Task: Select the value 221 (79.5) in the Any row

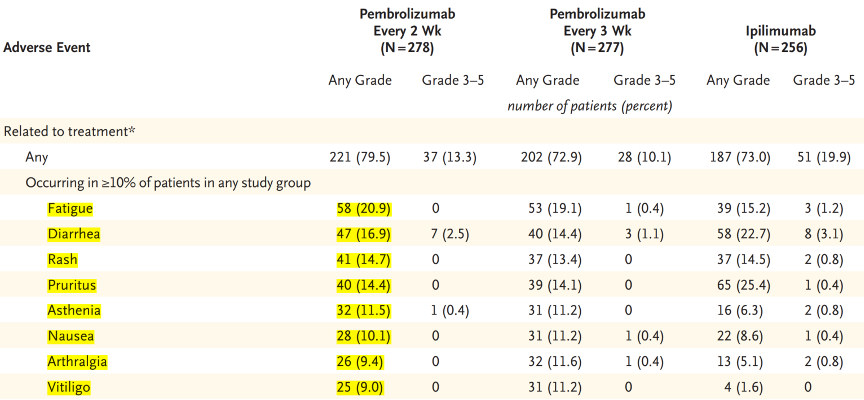Action: pyautogui.click(x=360, y=157)
